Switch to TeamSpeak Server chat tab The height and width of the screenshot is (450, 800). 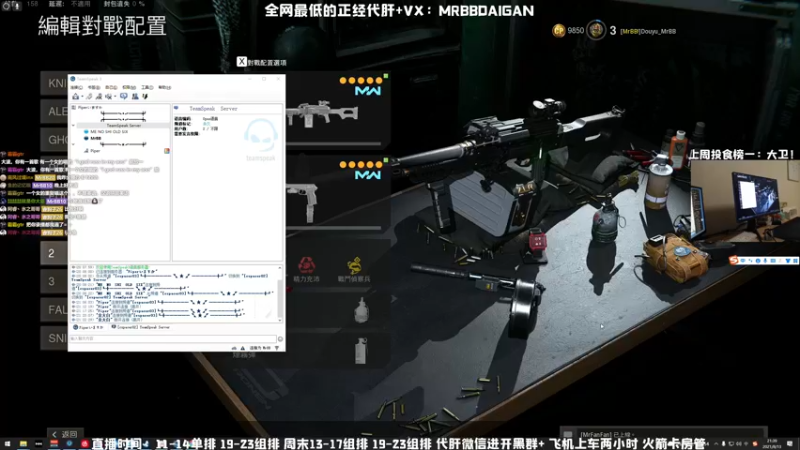pyautogui.click(x=141, y=327)
